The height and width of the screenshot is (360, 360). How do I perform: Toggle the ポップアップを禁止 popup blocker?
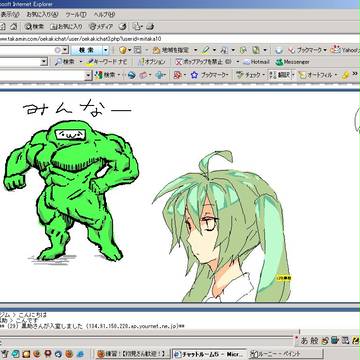point(203,62)
